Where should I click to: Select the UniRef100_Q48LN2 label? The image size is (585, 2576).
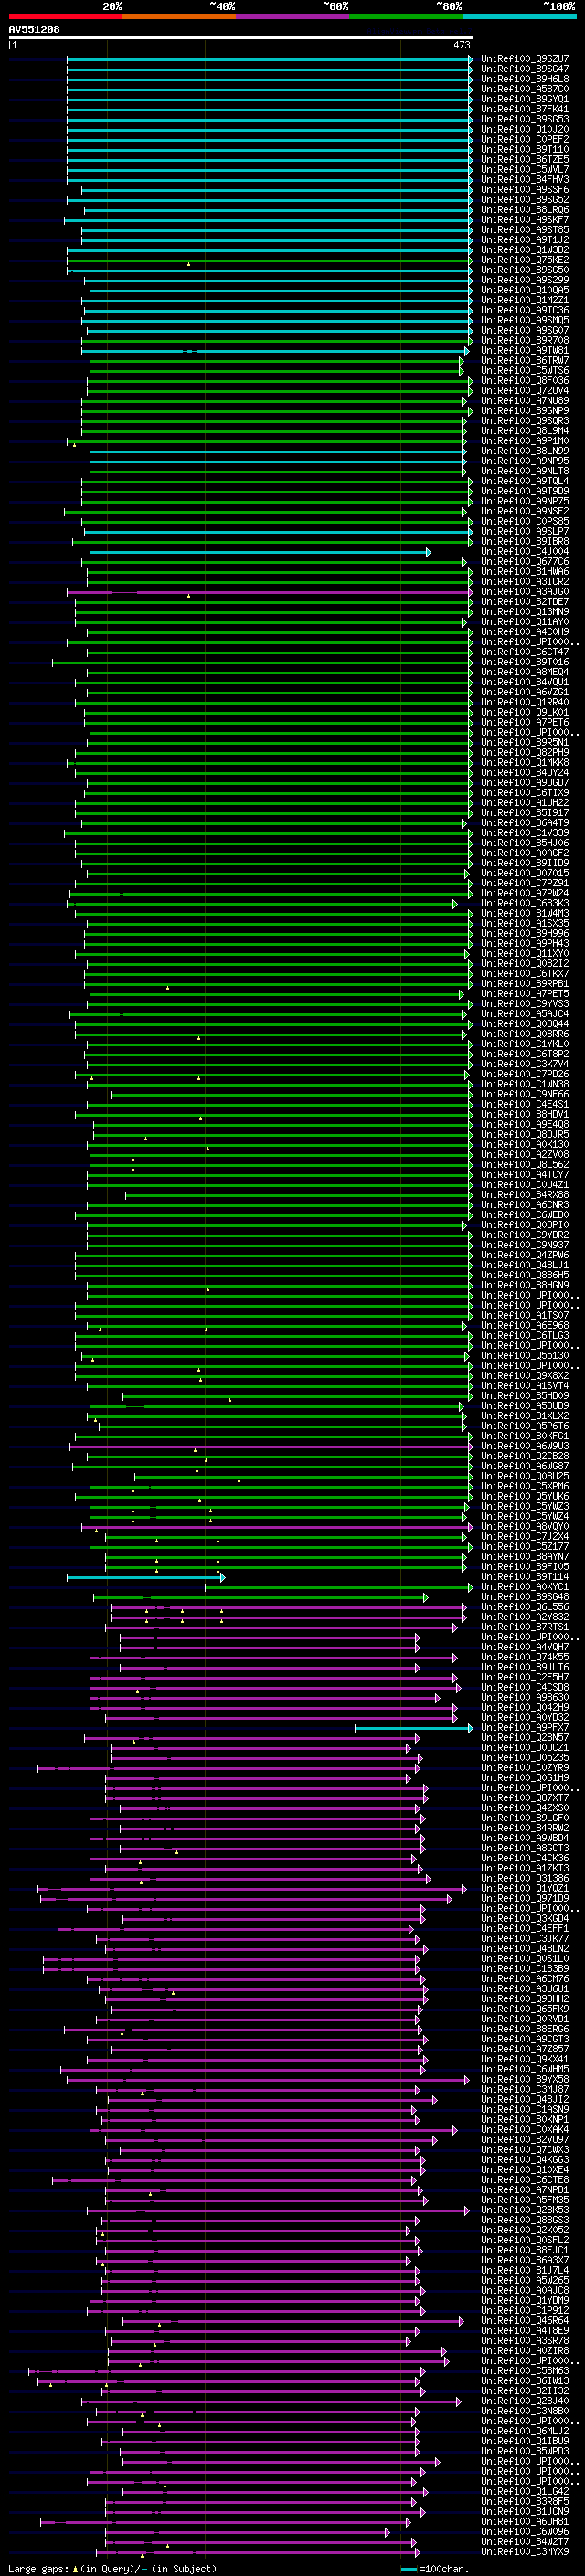[x=525, y=1949]
